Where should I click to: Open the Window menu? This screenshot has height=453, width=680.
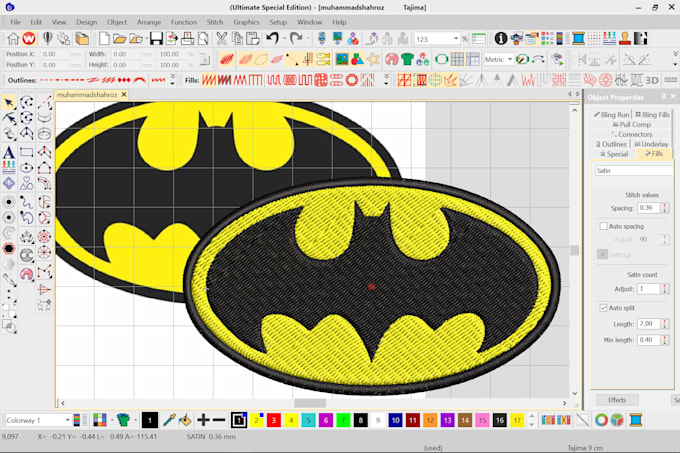[x=309, y=22]
